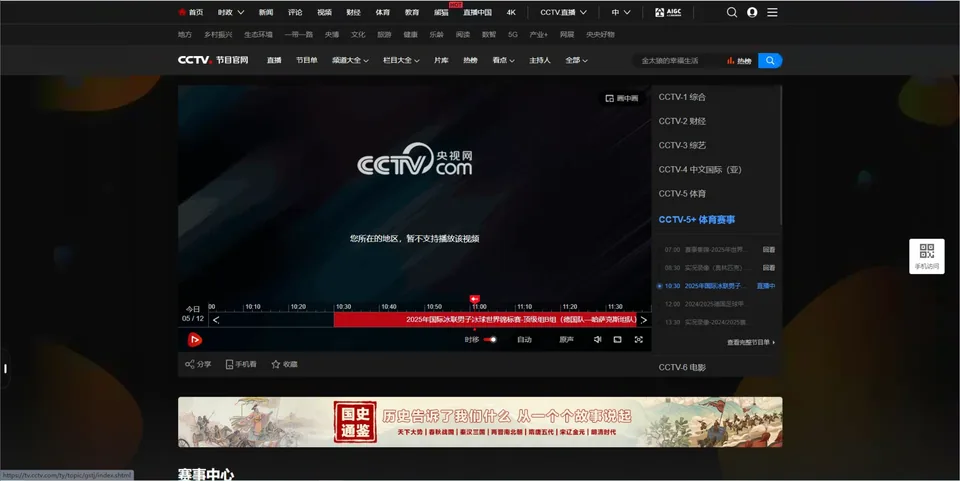Open the 体育 top menu item
Viewport: 960px width, 481px height.
[x=383, y=12]
